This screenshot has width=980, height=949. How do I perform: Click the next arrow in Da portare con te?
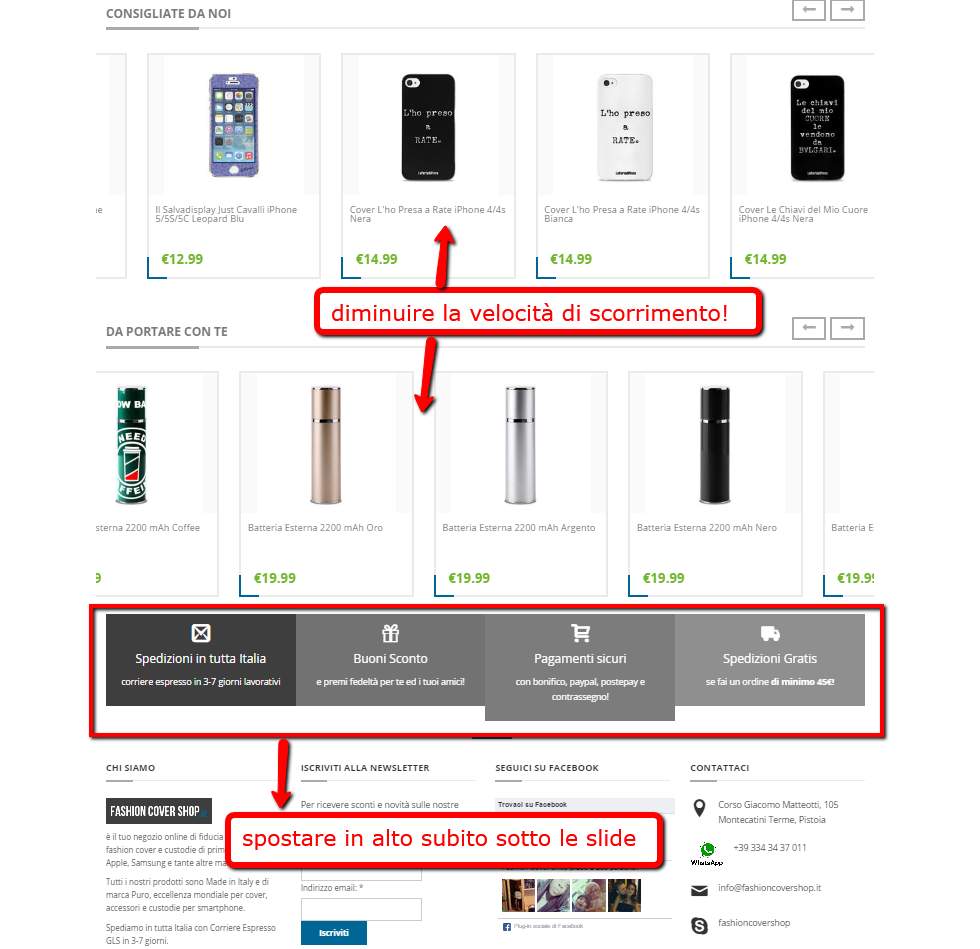(x=848, y=328)
